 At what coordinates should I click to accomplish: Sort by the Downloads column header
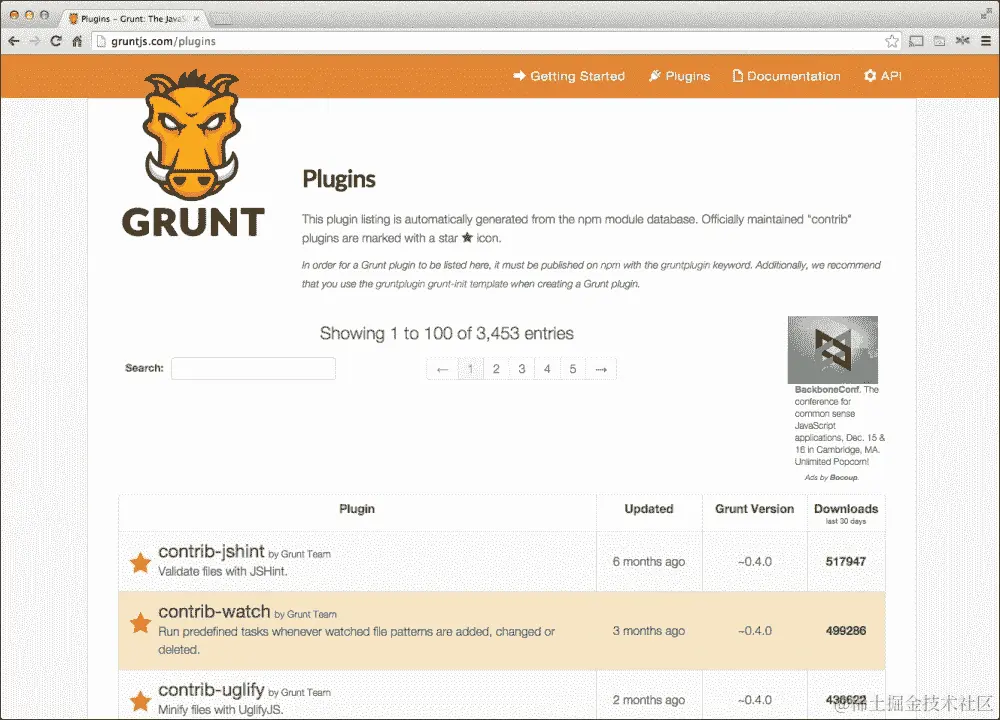[846, 513]
